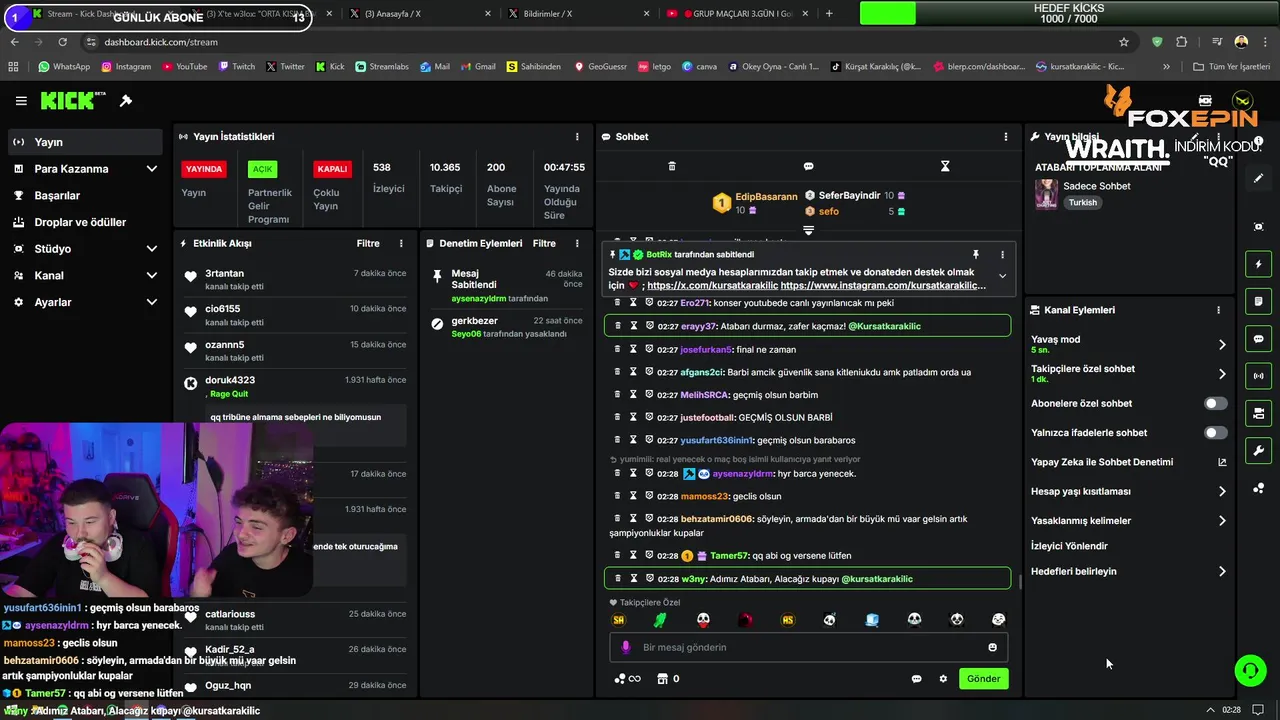Image resolution: width=1280 pixels, height=720 pixels.
Task: Click the Turkish language tag
Action: pos(1082,203)
